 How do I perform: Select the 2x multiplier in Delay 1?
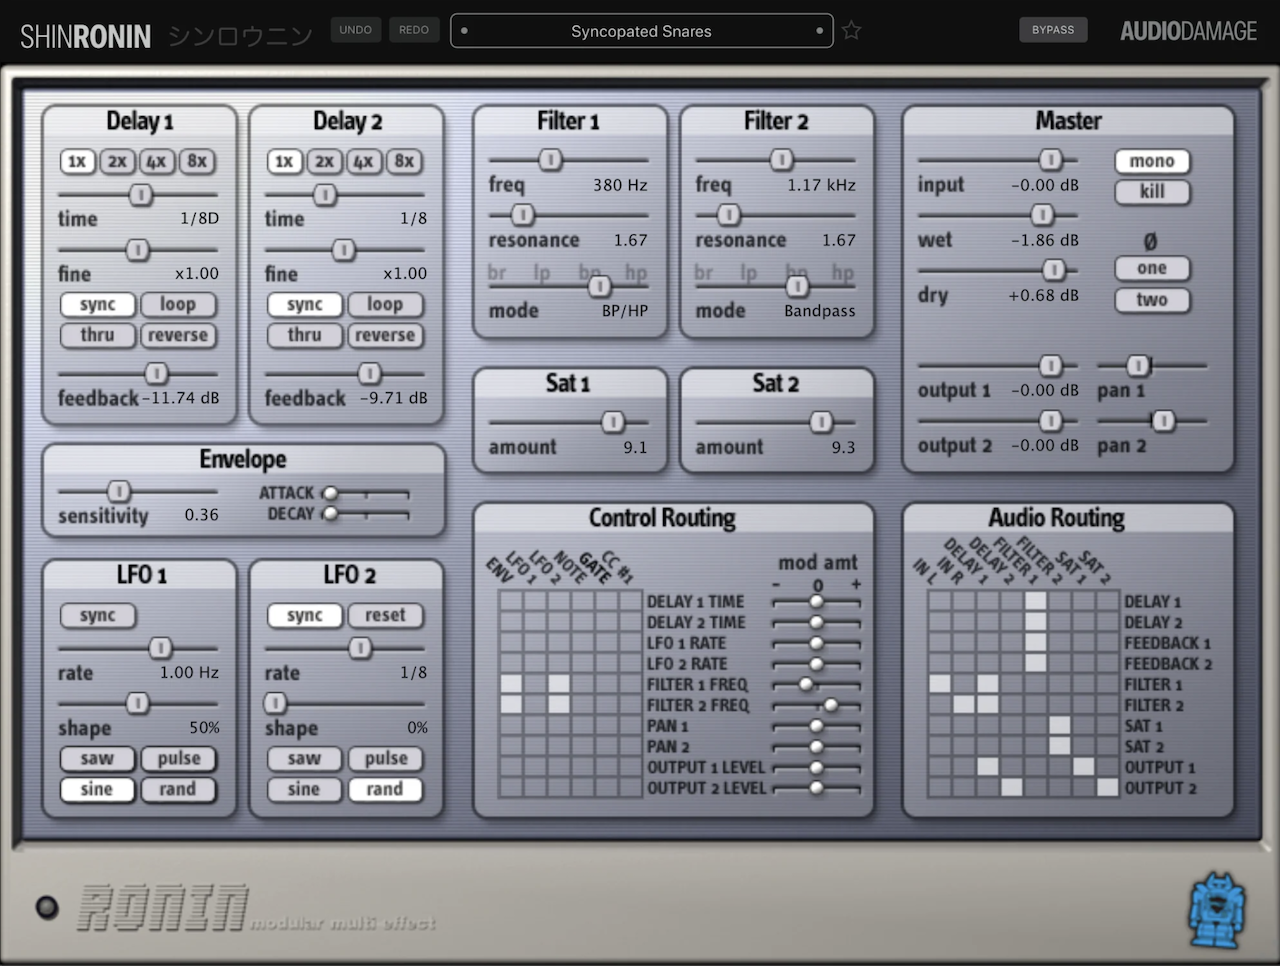117,161
